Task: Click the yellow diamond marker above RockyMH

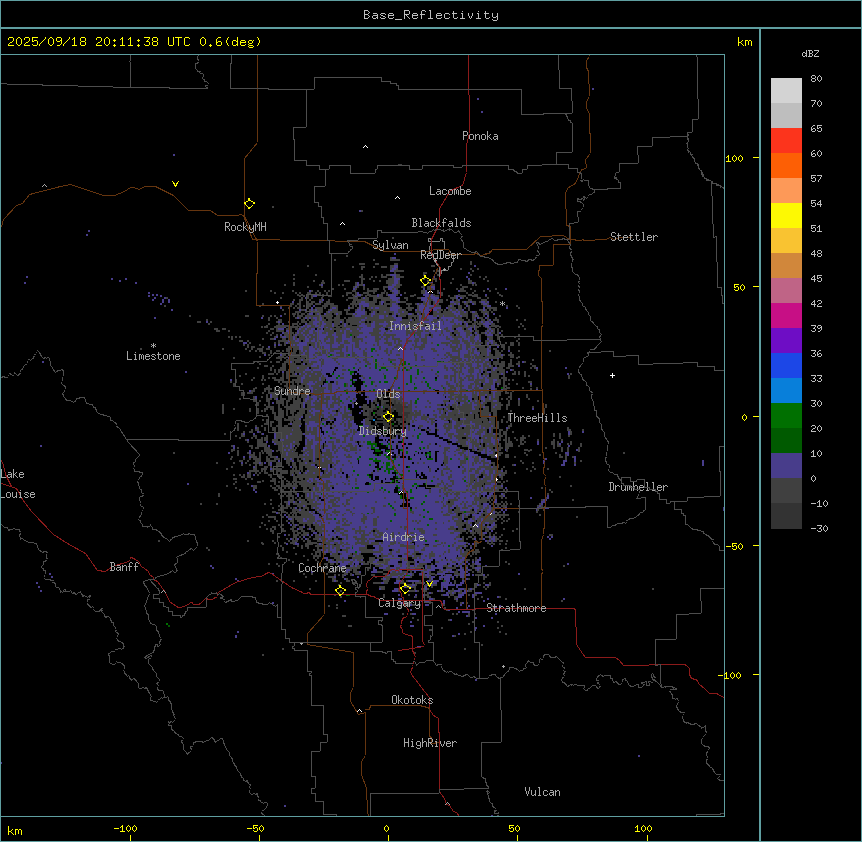Action: (x=249, y=203)
